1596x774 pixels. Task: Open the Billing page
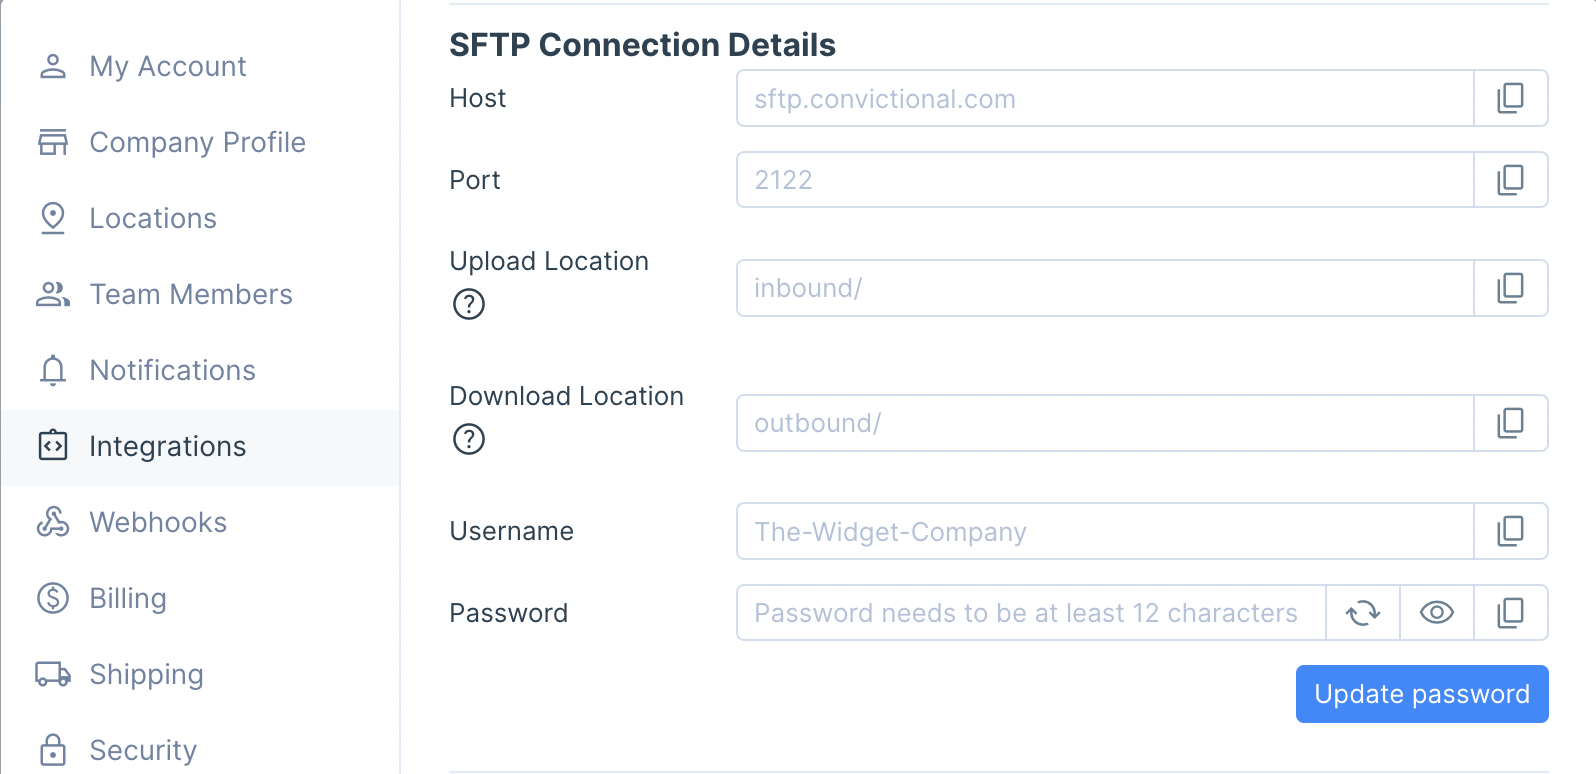click(x=127, y=598)
